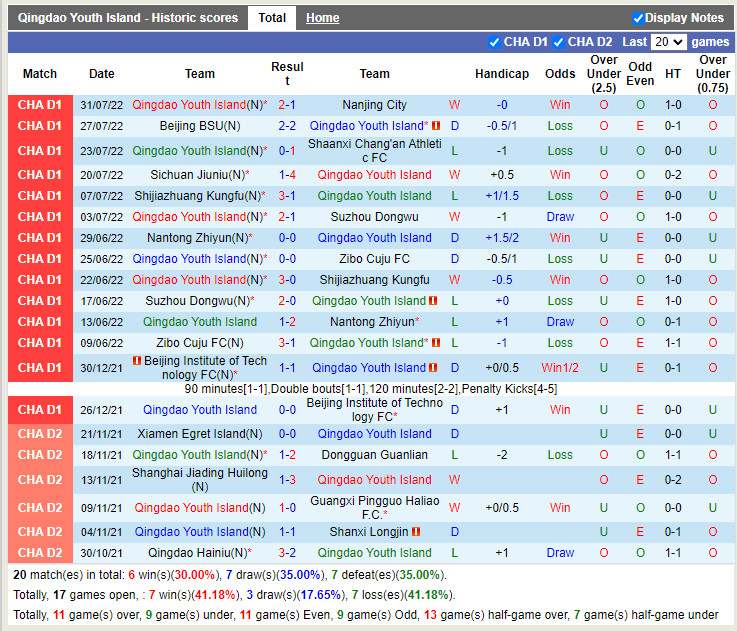Open the Shaanxi Chang'an Athletic FC team link
Viewport: 737px width, 631px height.
point(374,151)
